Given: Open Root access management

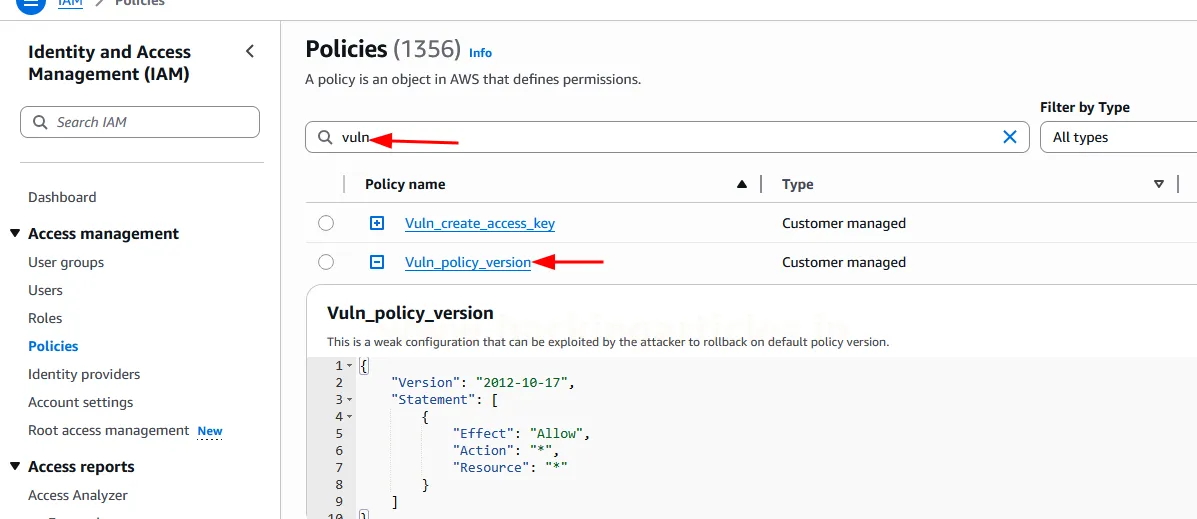Looking at the screenshot, I should 108,430.
